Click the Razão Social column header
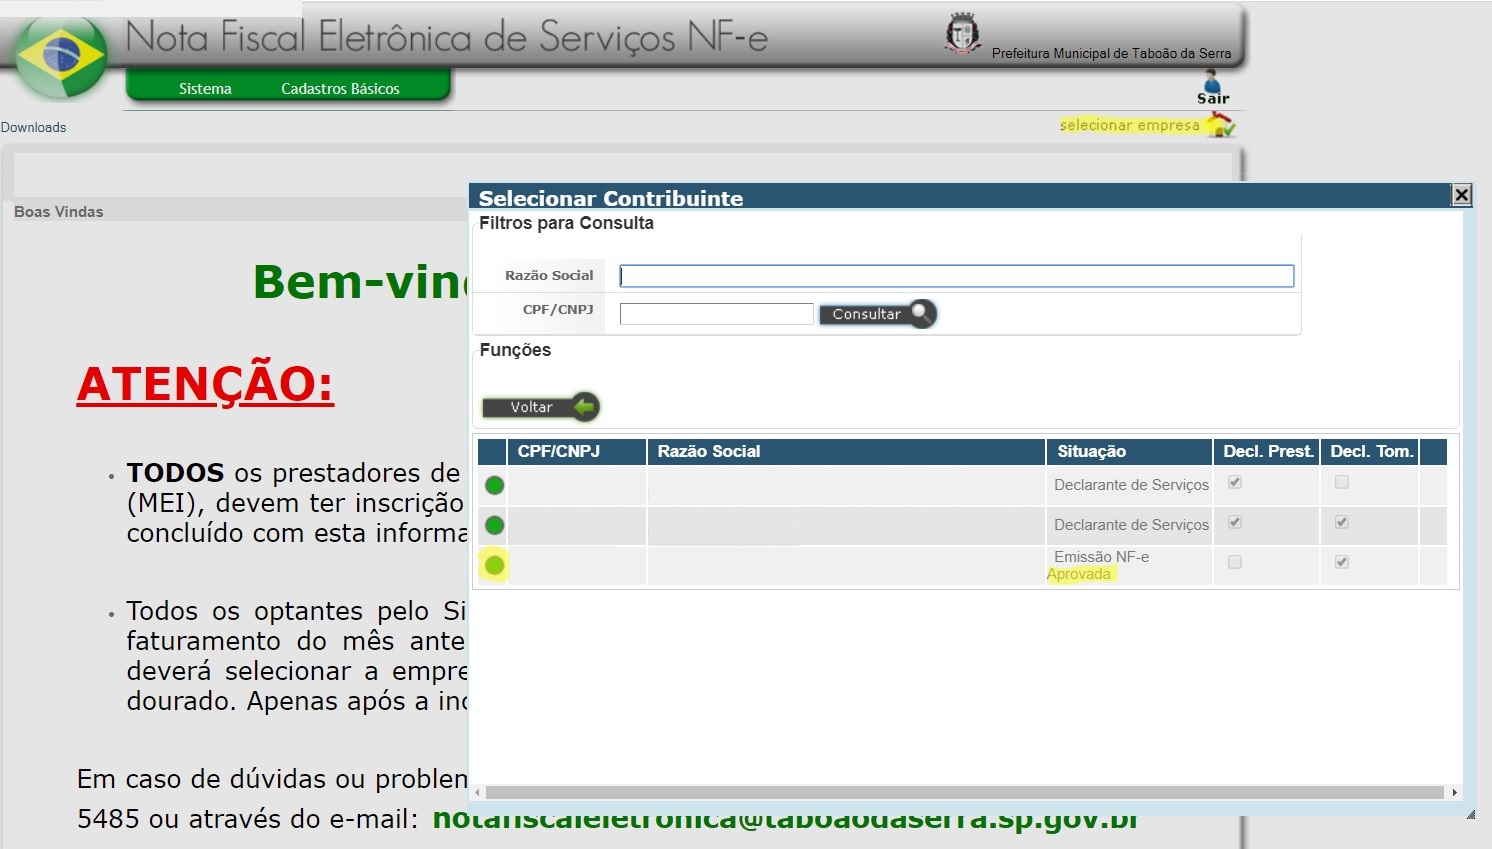Image resolution: width=1492 pixels, height=849 pixels. tap(846, 452)
